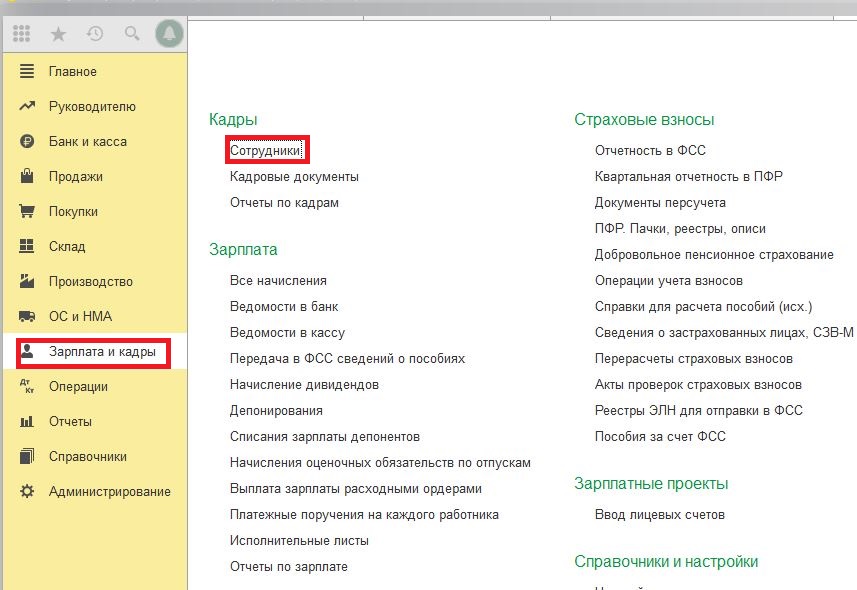Open Справки для расчета пособий (исх.)
Viewport: 857px width, 590px height.
(704, 307)
